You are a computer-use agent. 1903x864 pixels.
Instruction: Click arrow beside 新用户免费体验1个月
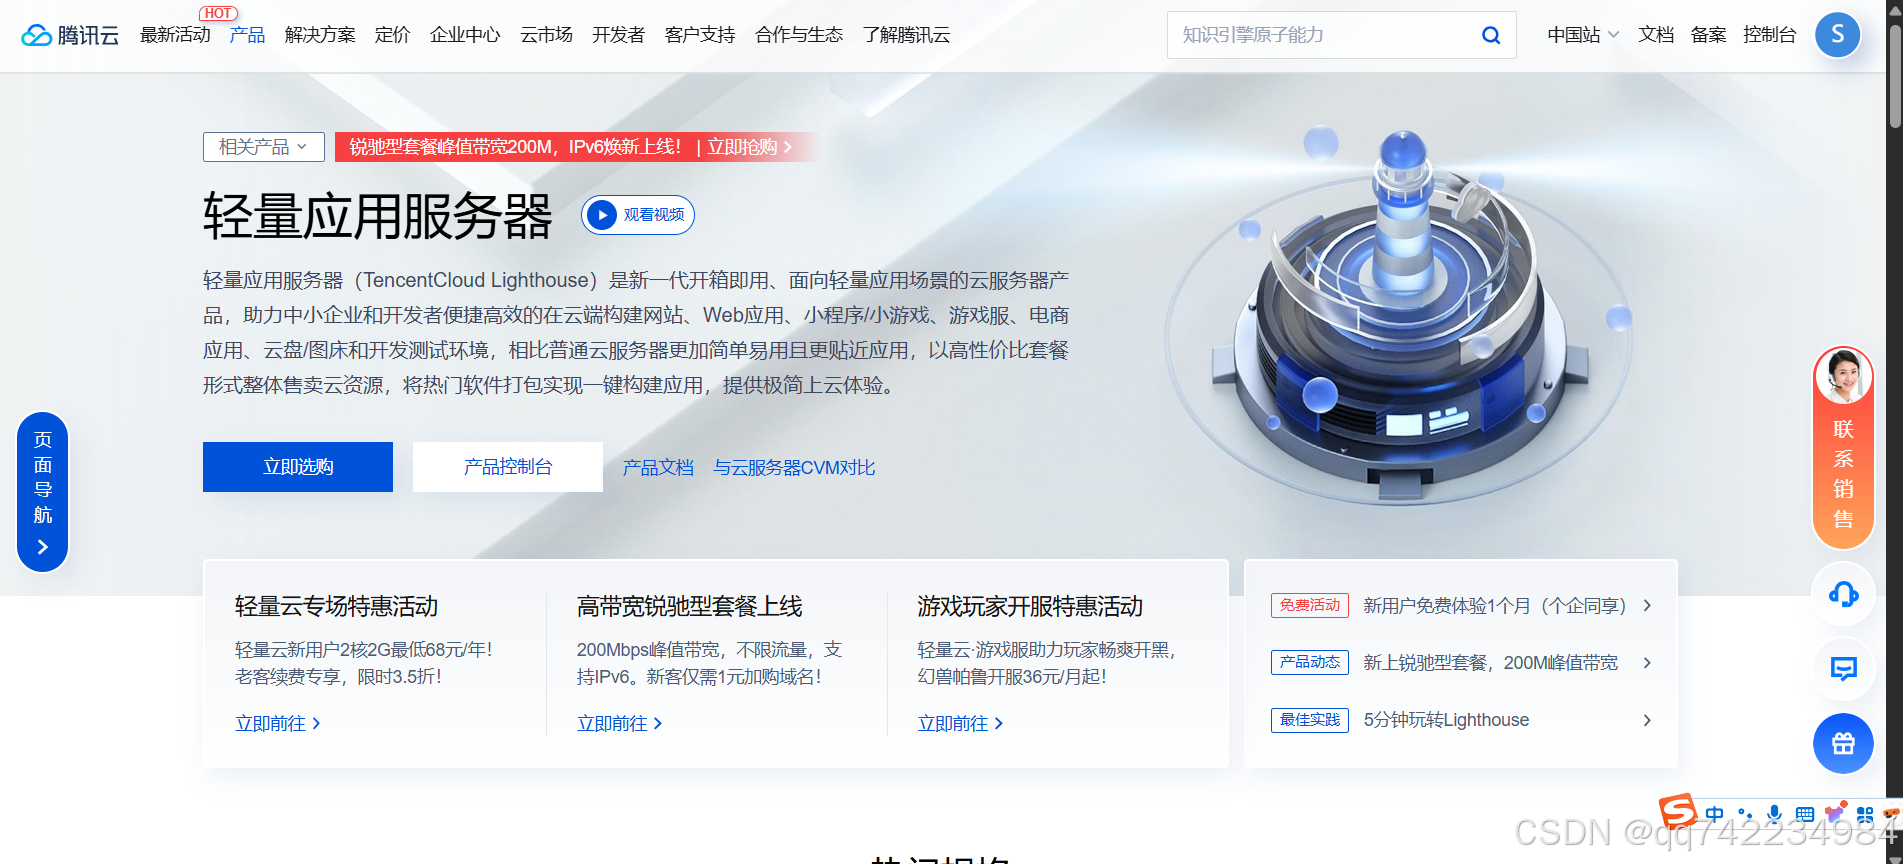click(1647, 606)
